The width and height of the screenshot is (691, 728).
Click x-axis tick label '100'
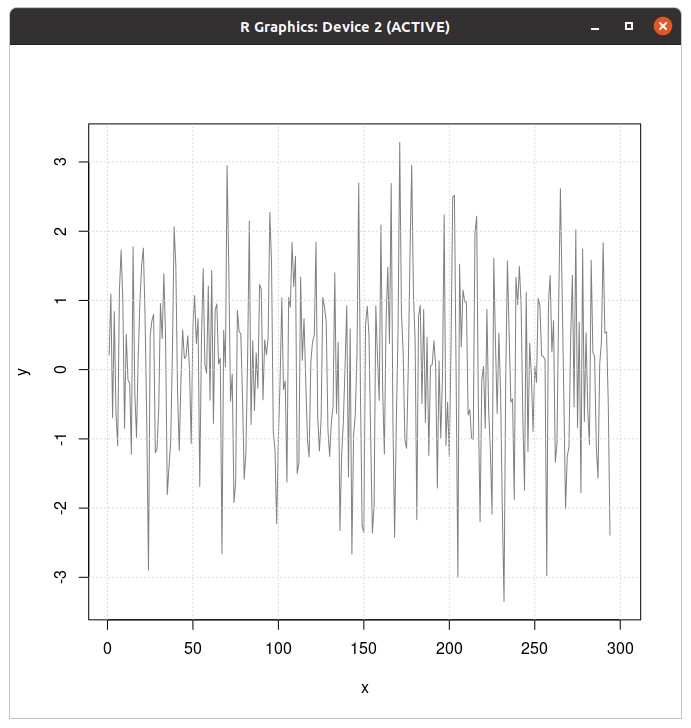pos(278,648)
